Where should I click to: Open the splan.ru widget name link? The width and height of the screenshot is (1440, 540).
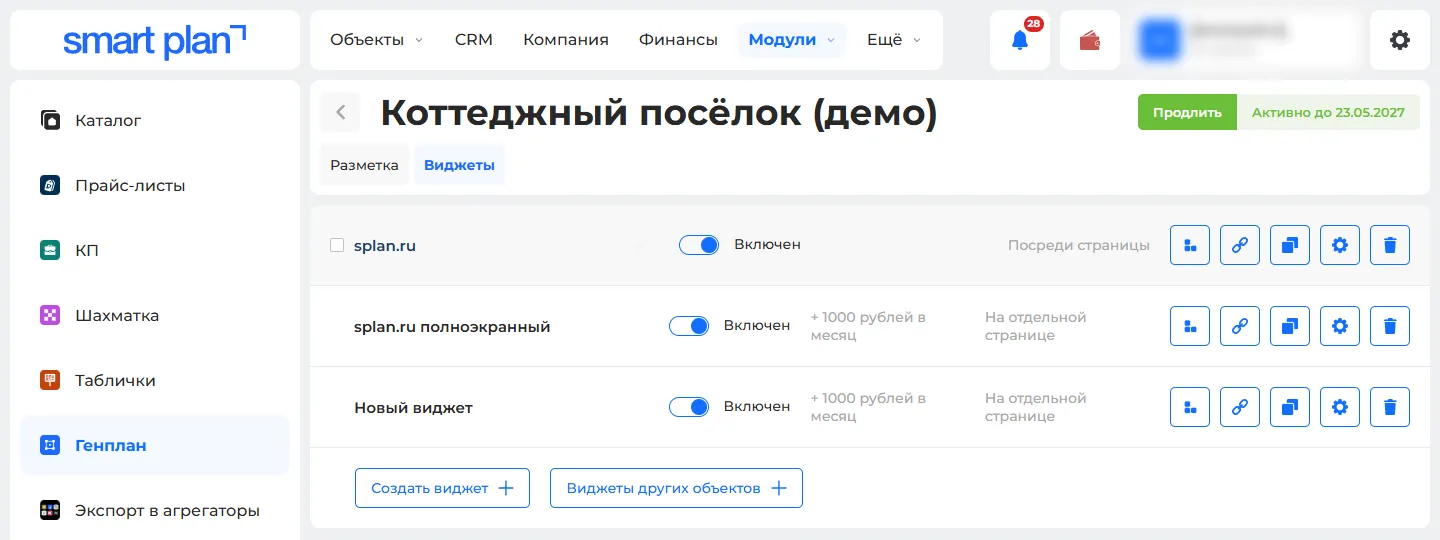(x=385, y=245)
